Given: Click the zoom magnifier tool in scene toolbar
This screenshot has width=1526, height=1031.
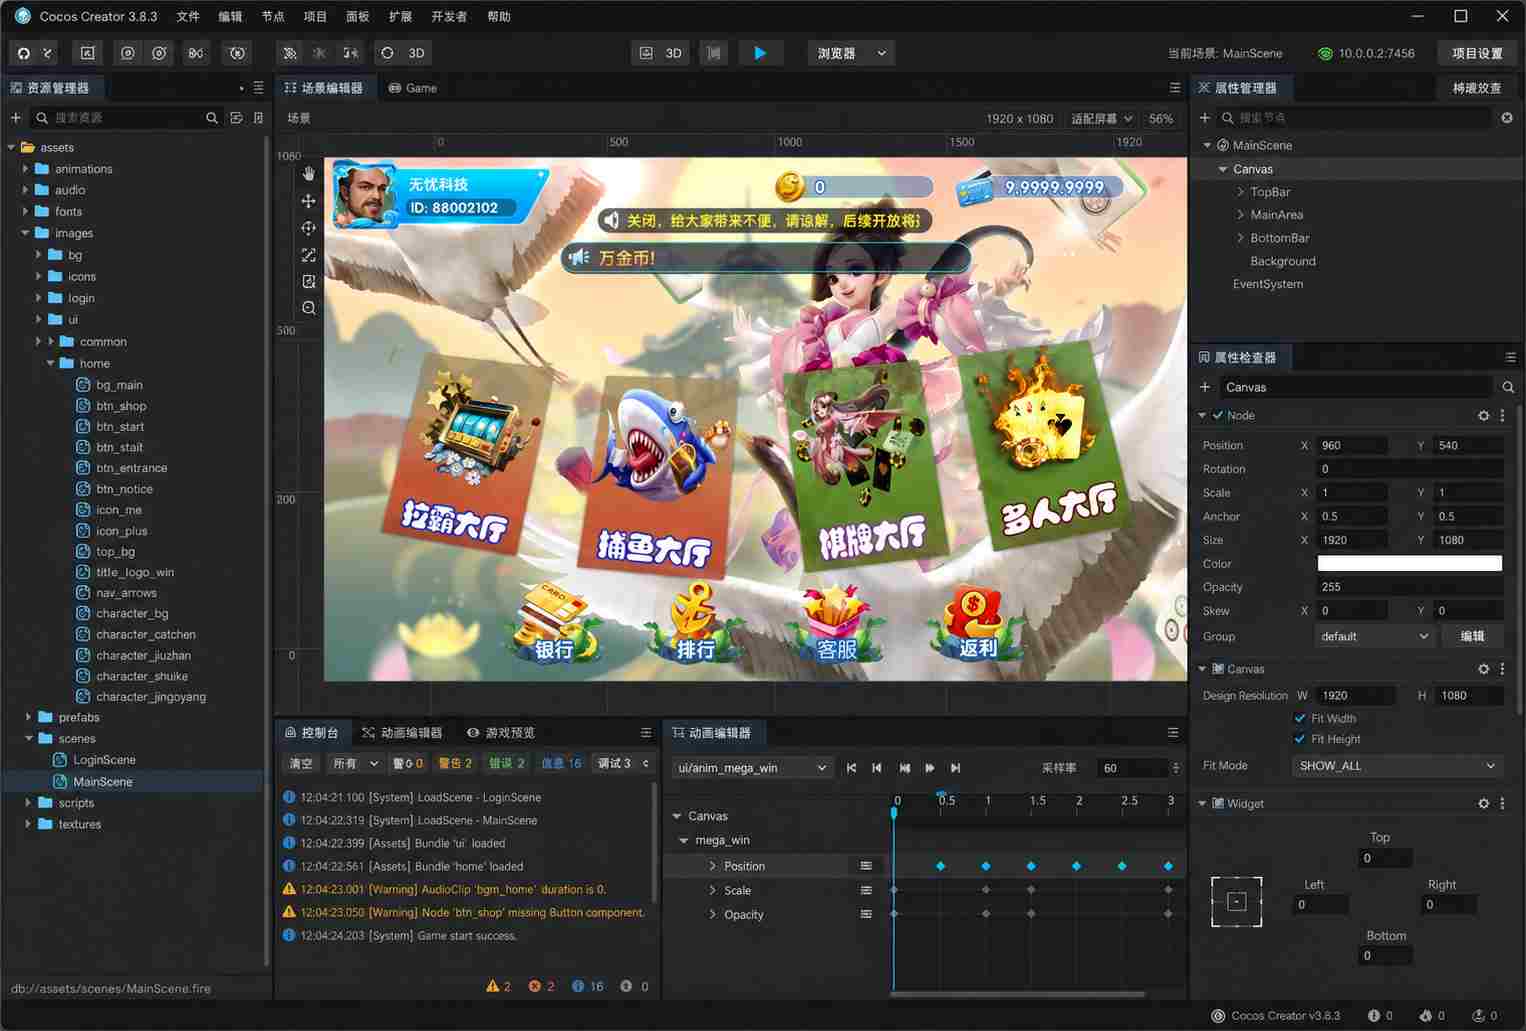Looking at the screenshot, I should (308, 308).
